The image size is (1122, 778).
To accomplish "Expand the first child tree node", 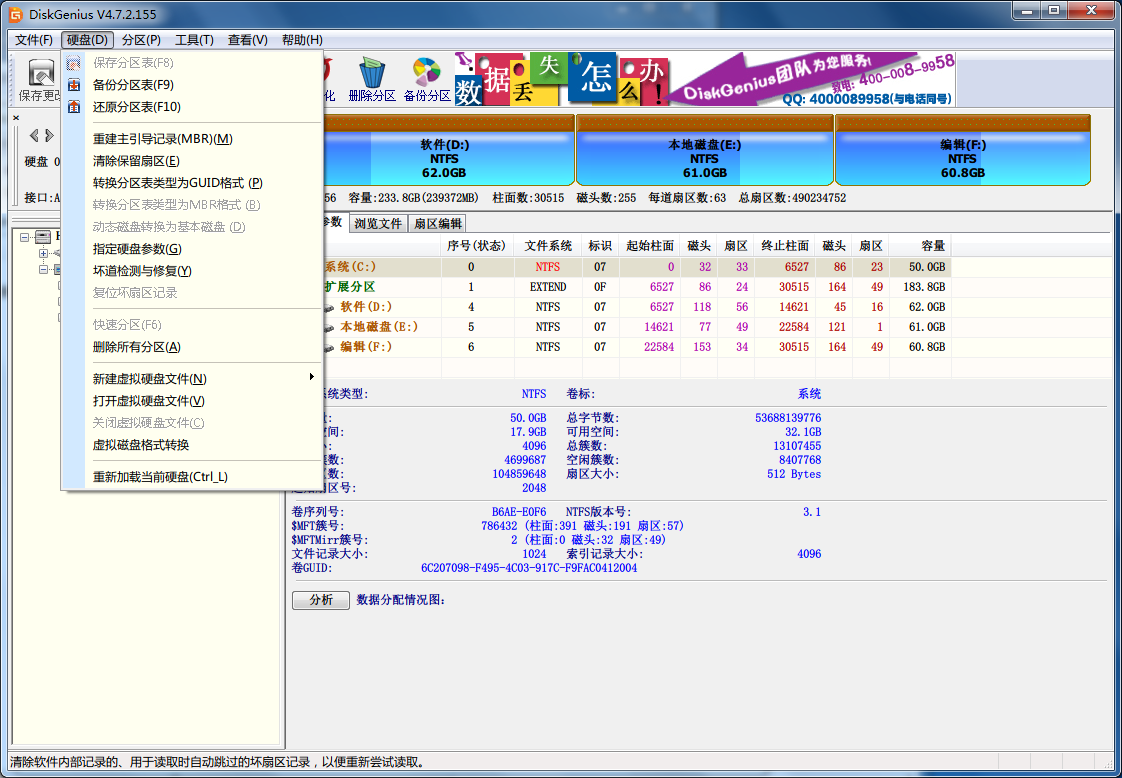I will coord(44,253).
